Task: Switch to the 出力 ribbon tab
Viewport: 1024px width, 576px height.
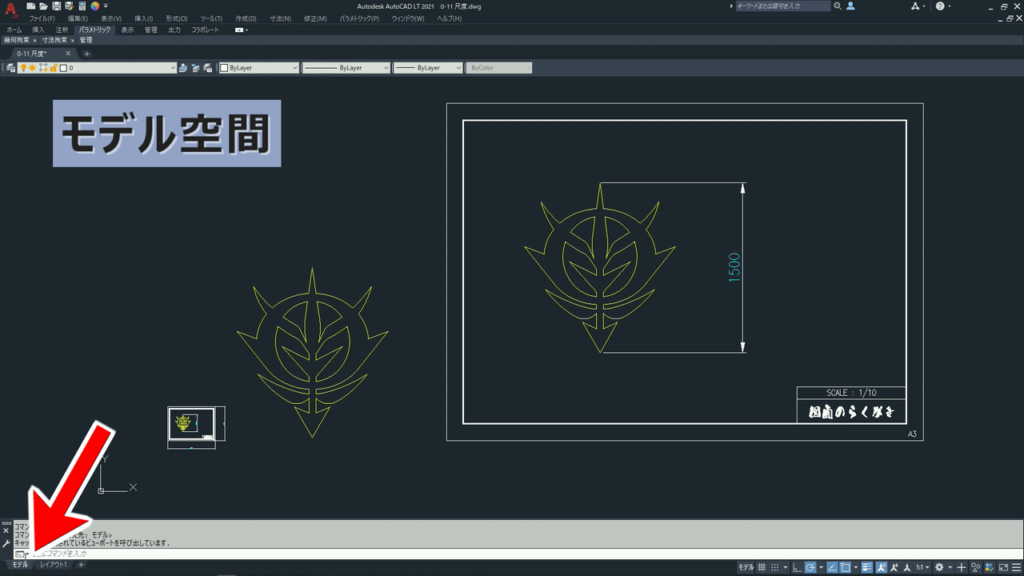Action: [174, 30]
